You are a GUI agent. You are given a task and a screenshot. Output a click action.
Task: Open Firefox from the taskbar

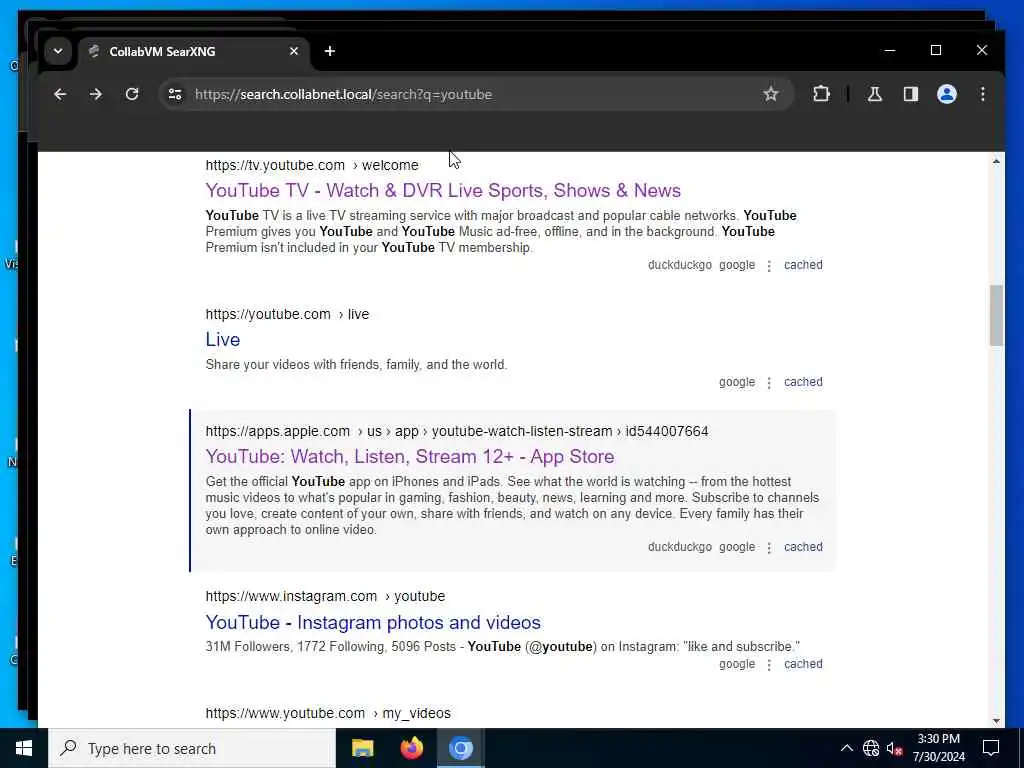(x=411, y=748)
